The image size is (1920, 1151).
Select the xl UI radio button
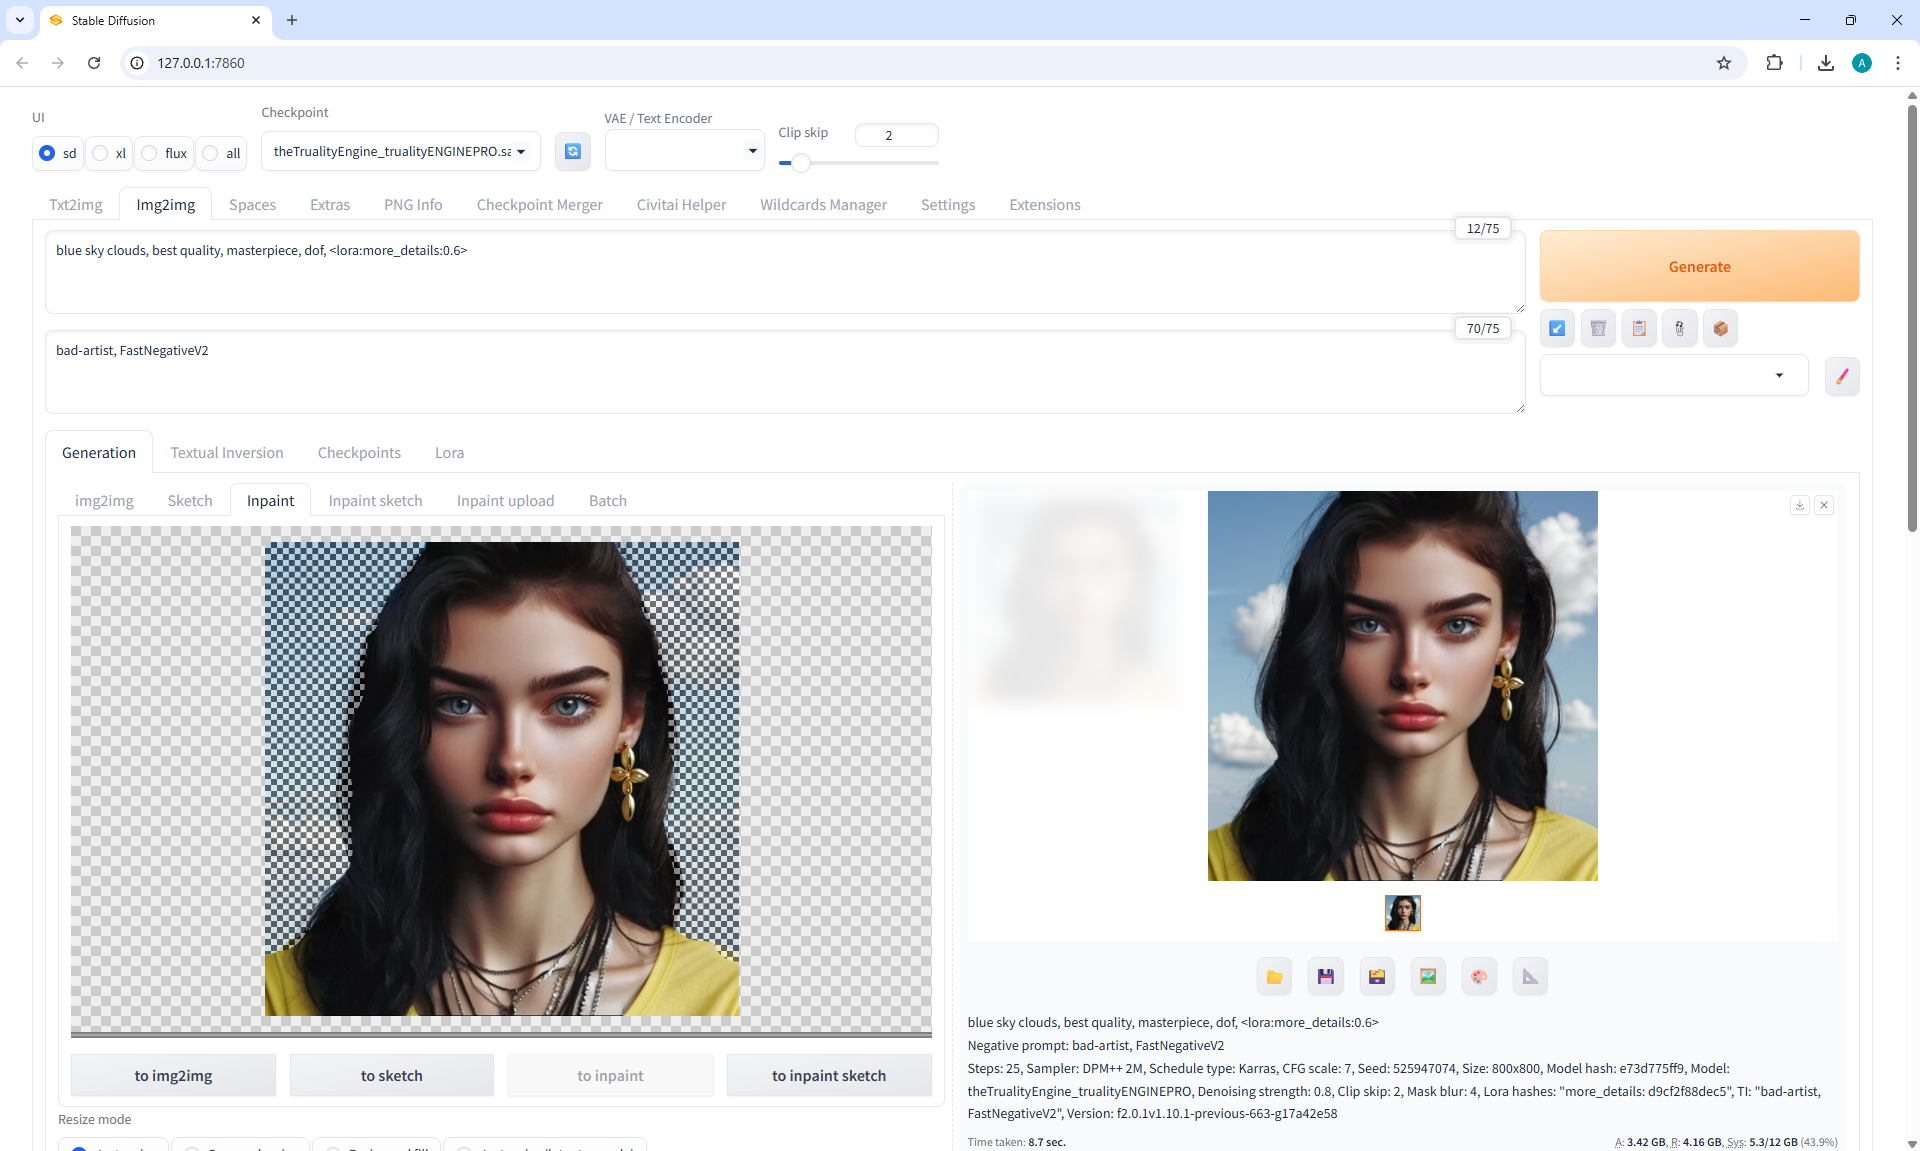(101, 153)
